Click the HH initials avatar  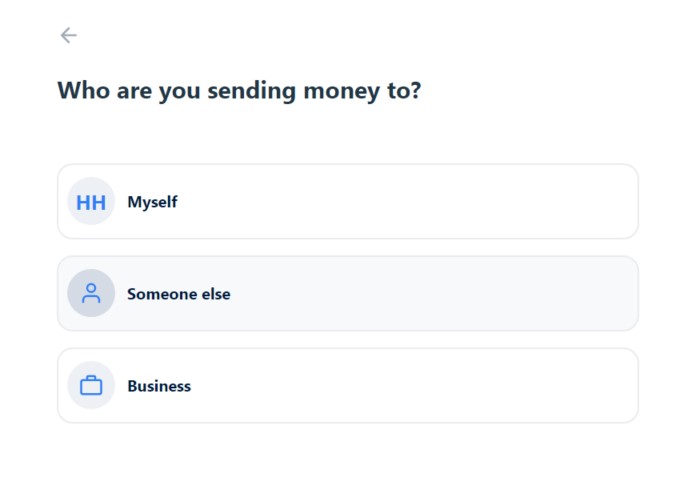[91, 201]
